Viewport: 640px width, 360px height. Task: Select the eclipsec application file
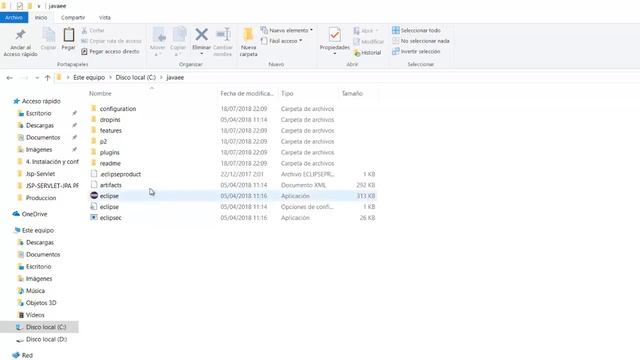point(110,218)
